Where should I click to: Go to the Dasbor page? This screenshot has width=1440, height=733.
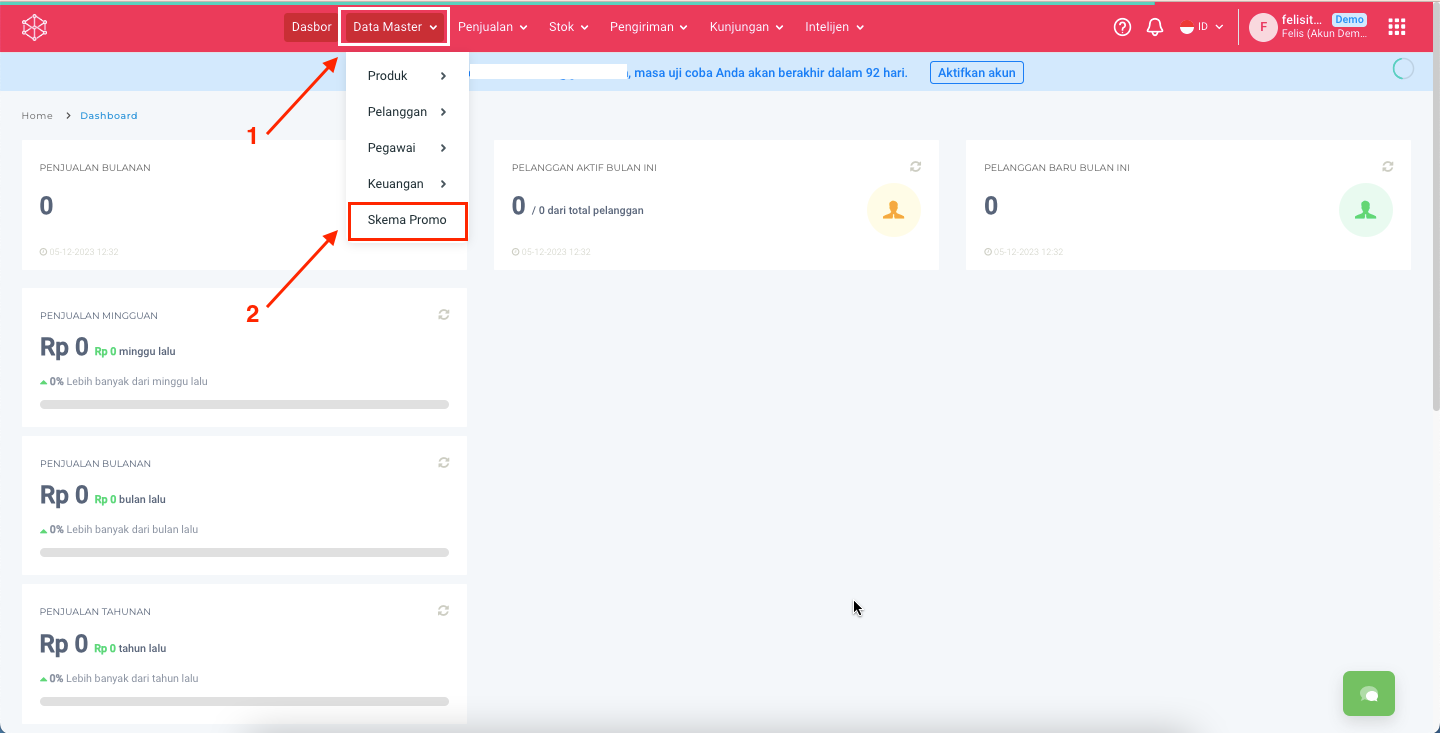point(311,28)
